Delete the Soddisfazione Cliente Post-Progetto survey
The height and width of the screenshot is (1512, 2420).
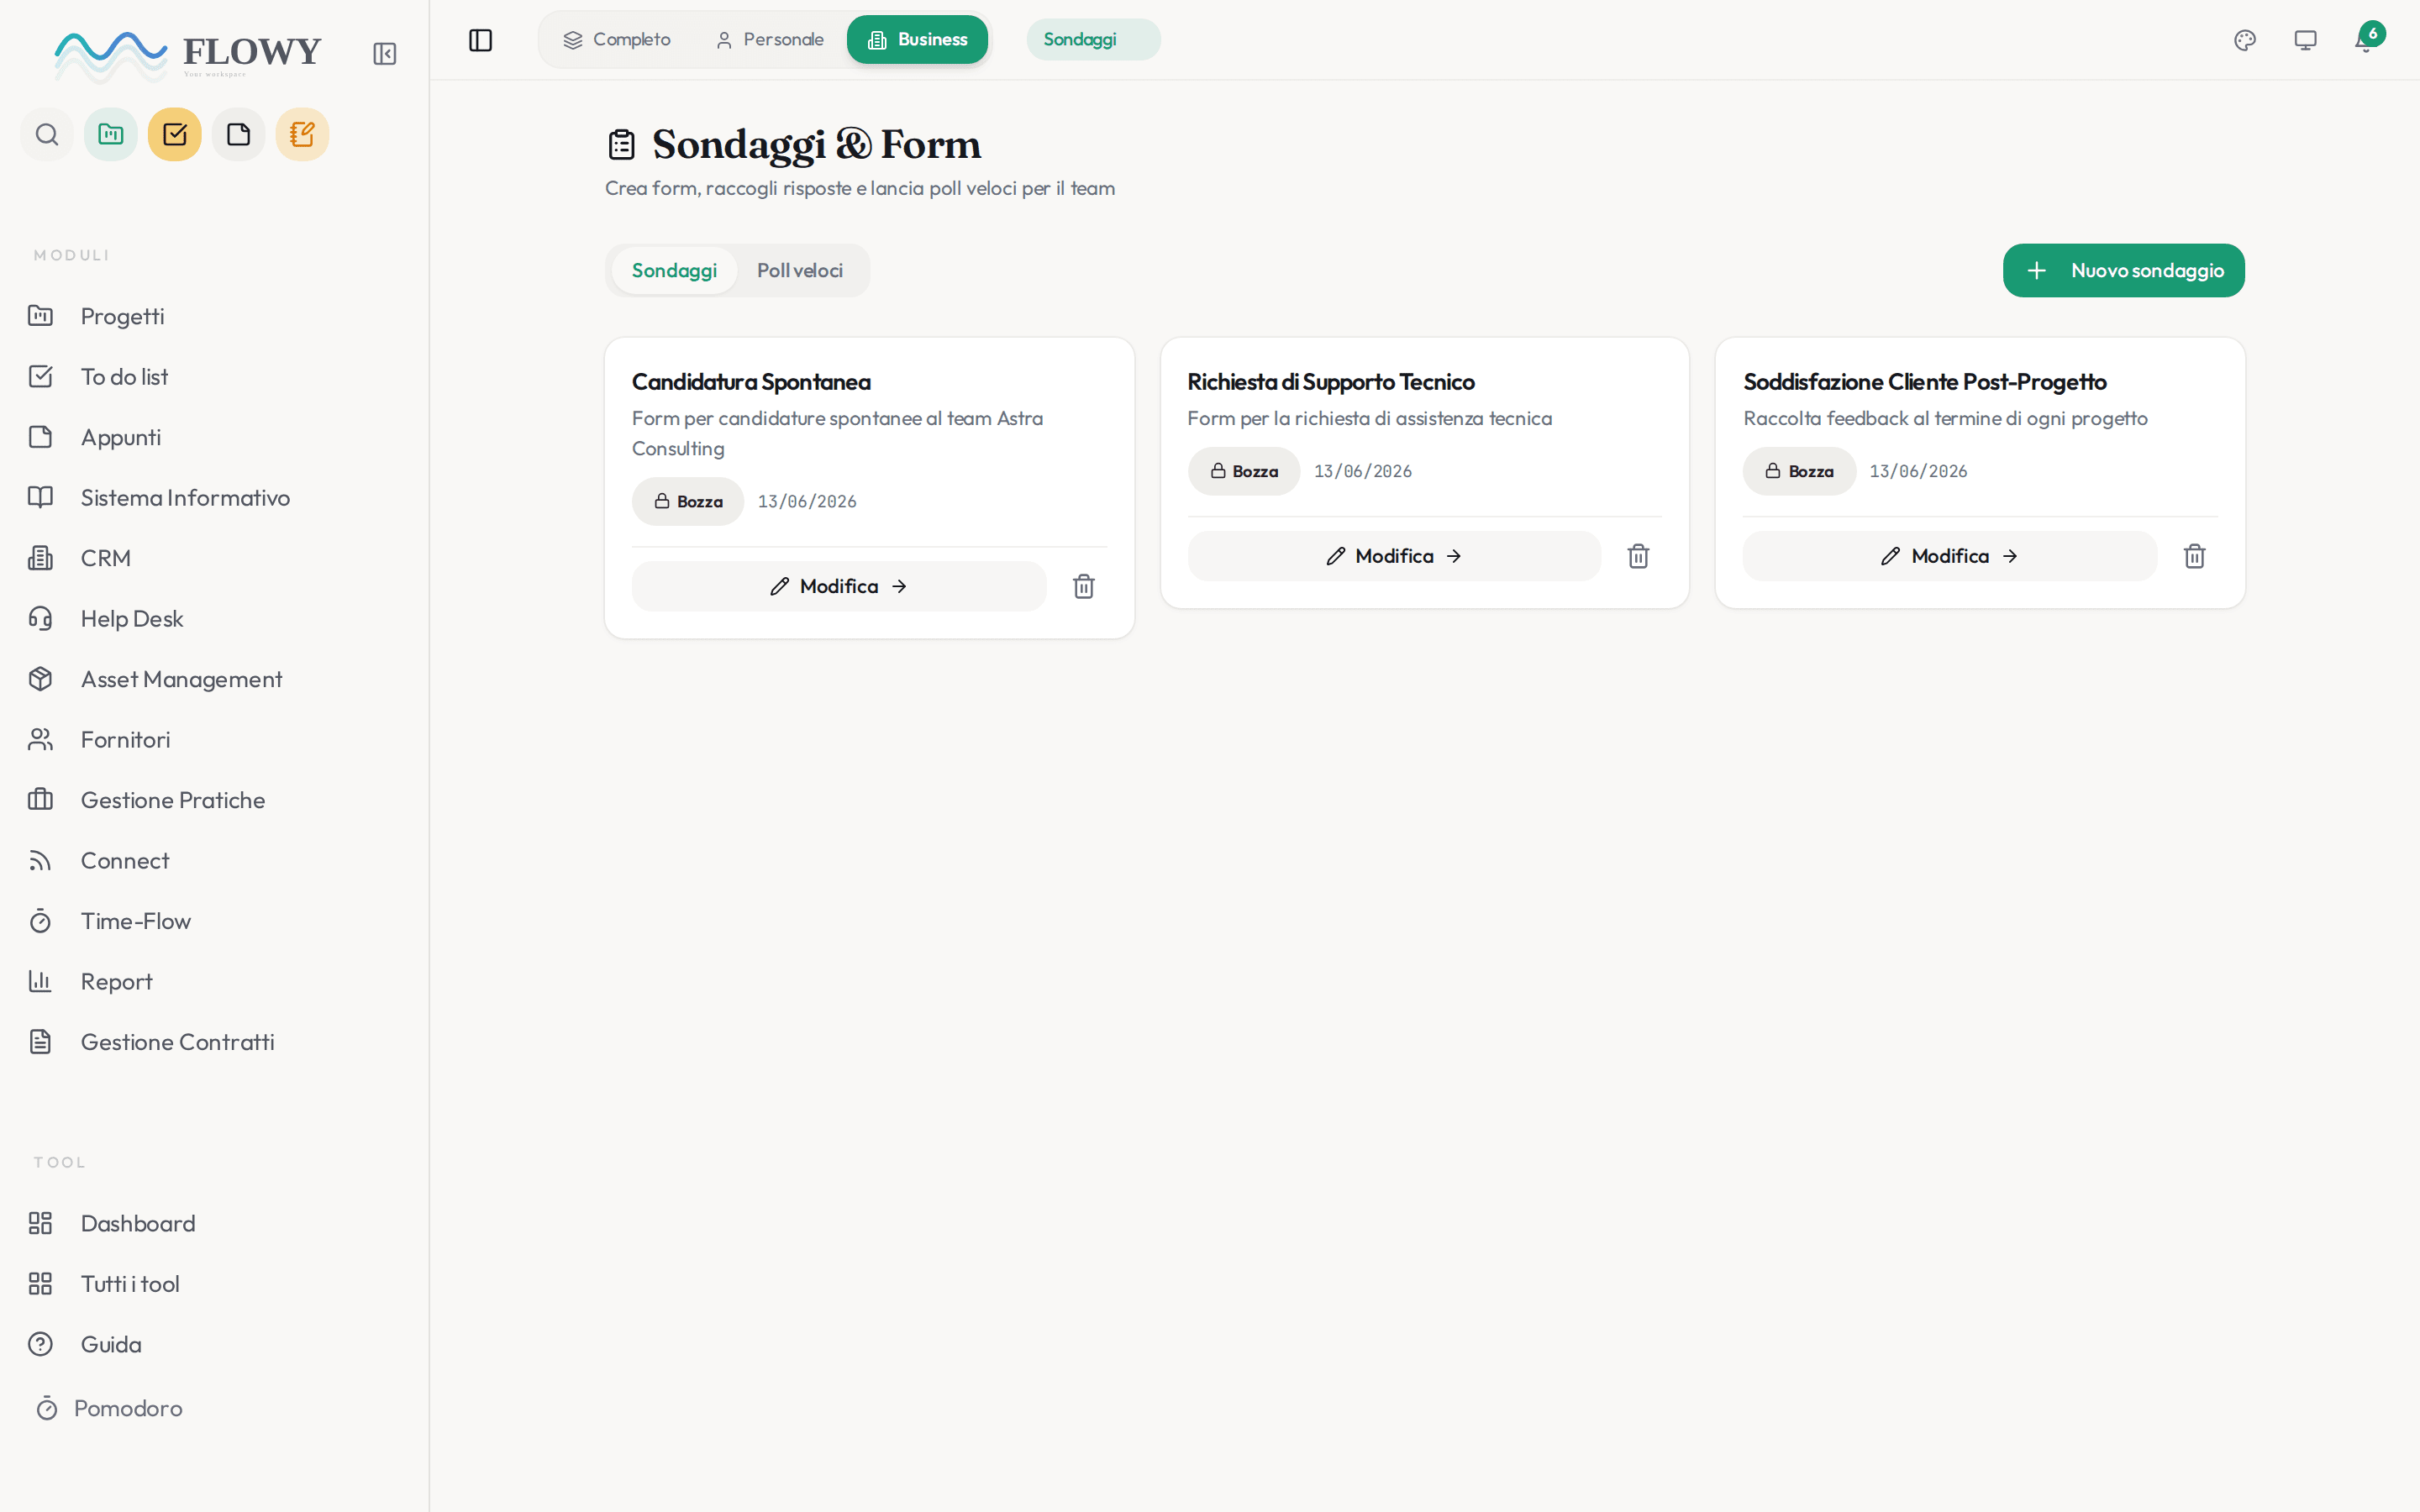point(2194,556)
